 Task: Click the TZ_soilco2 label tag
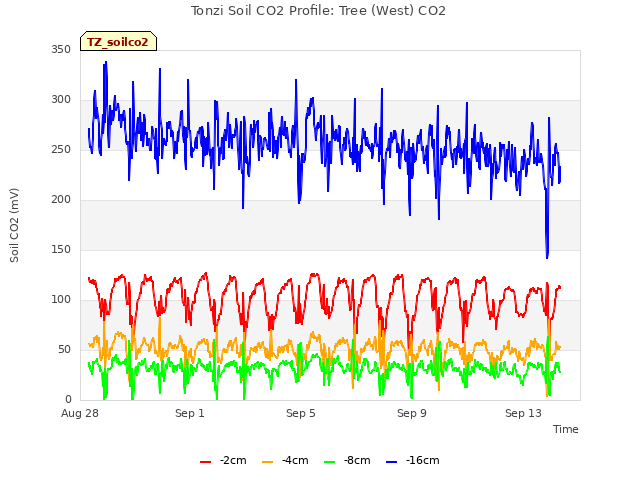(x=118, y=41)
